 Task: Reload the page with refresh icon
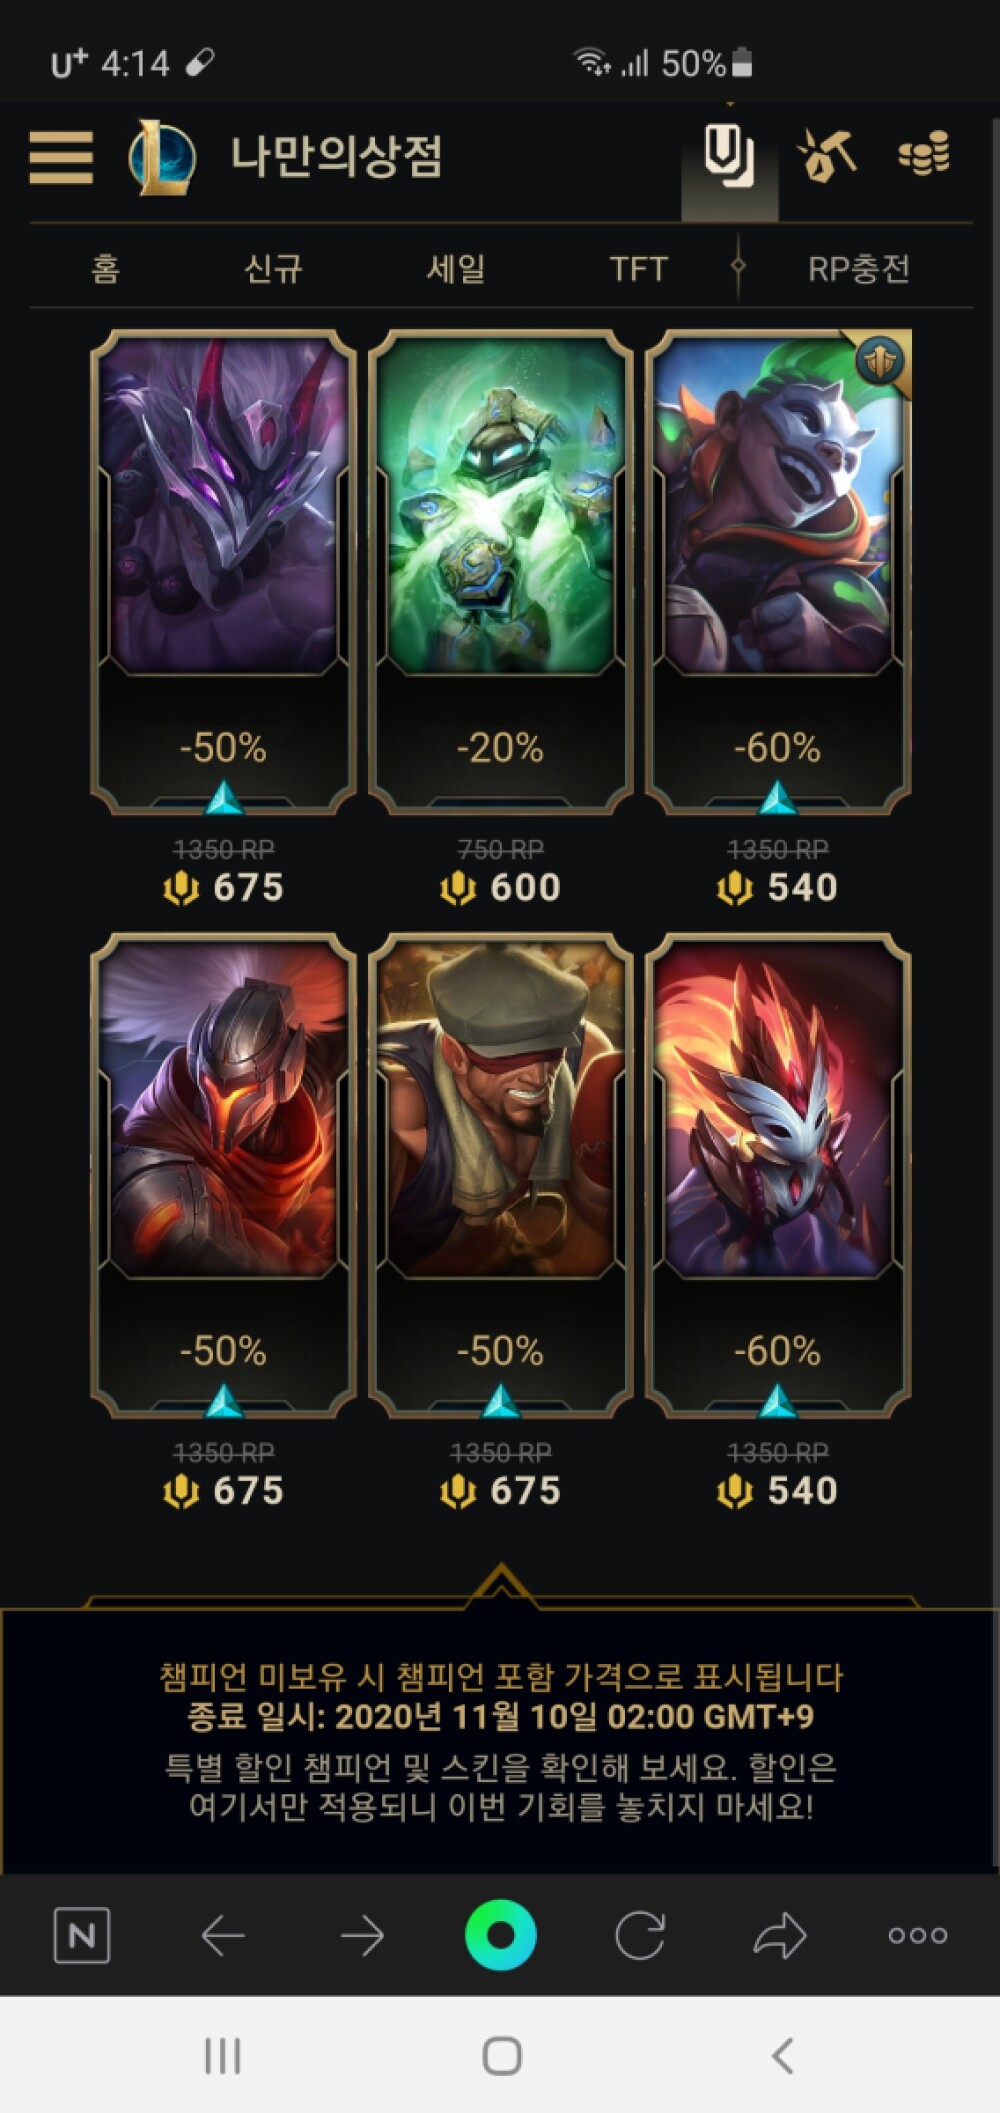[x=640, y=1935]
